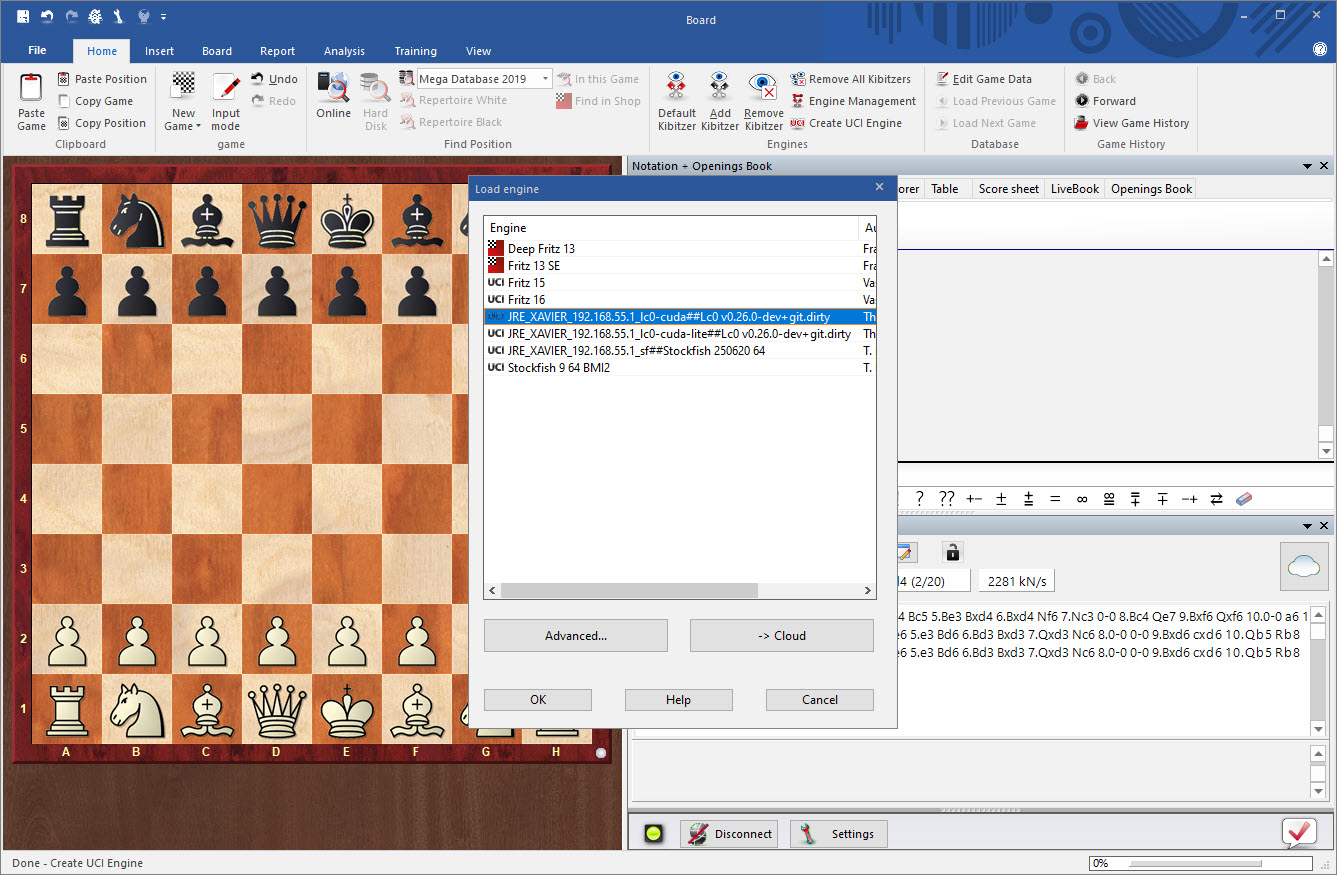This screenshot has height=875, width=1337.
Task: Open the Mega Database 2019 dropdown
Action: (x=546, y=79)
